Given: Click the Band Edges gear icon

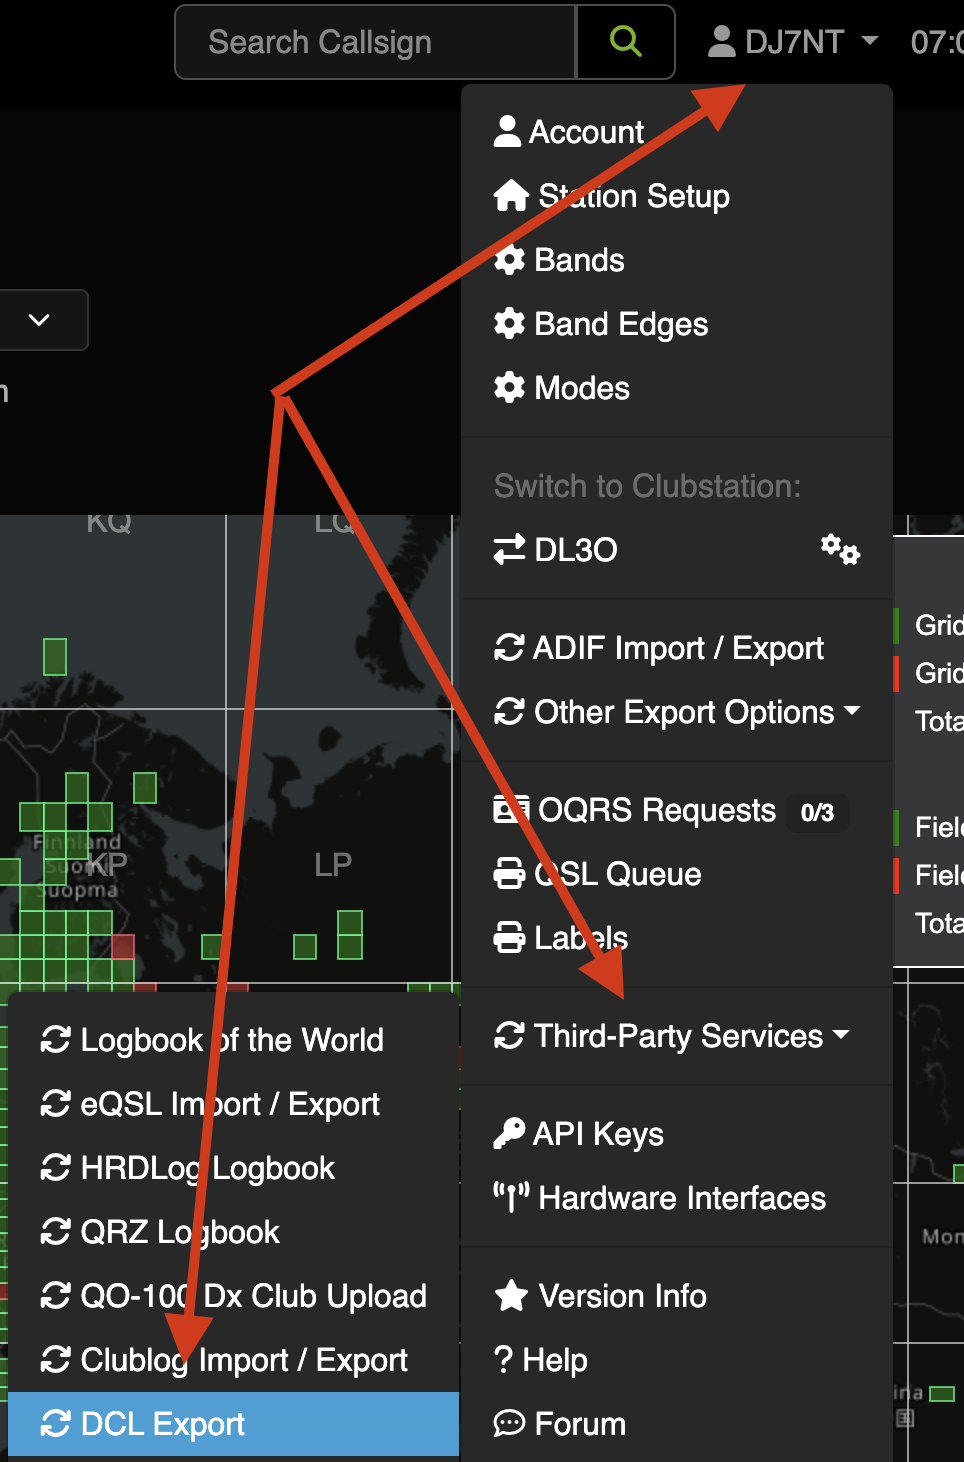Looking at the screenshot, I should click(x=509, y=324).
